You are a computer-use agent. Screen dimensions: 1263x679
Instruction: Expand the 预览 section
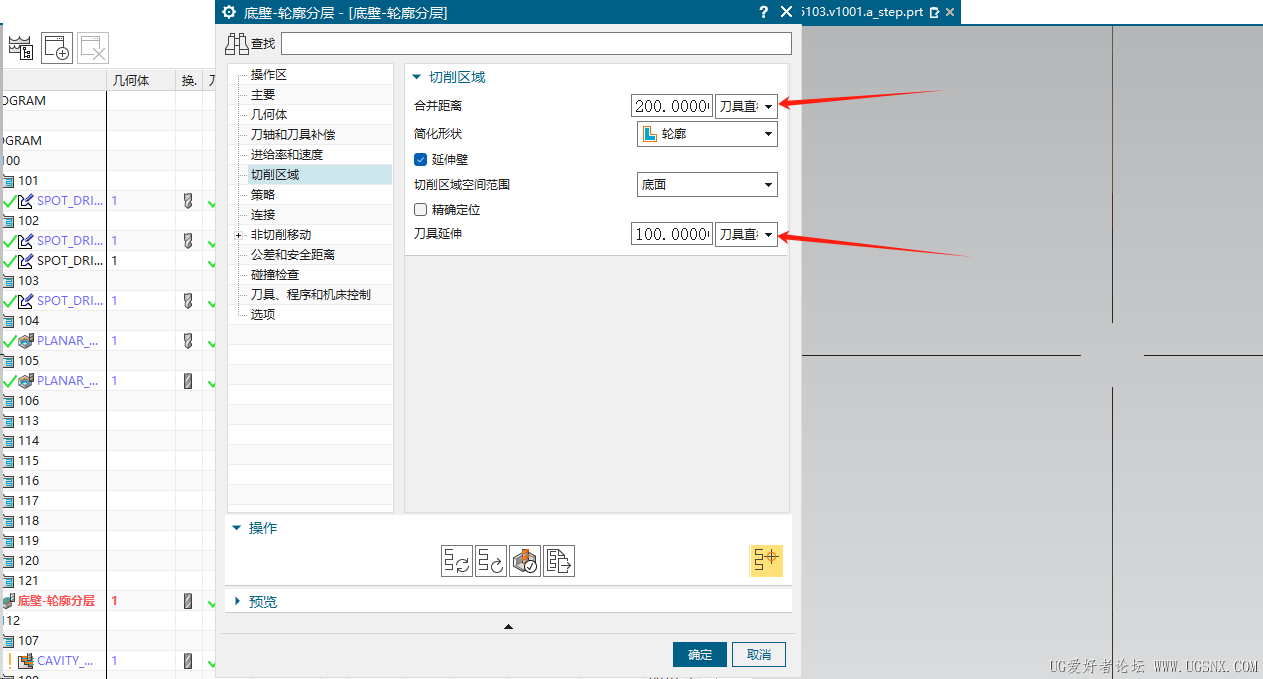click(237, 601)
